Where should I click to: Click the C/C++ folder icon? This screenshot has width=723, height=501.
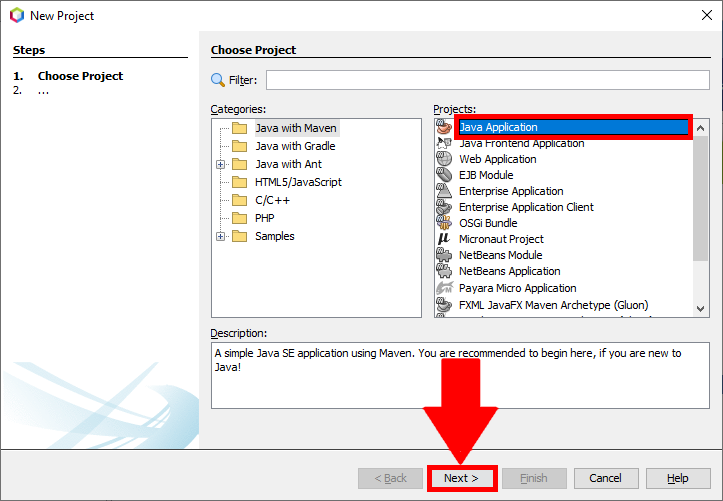tap(239, 200)
